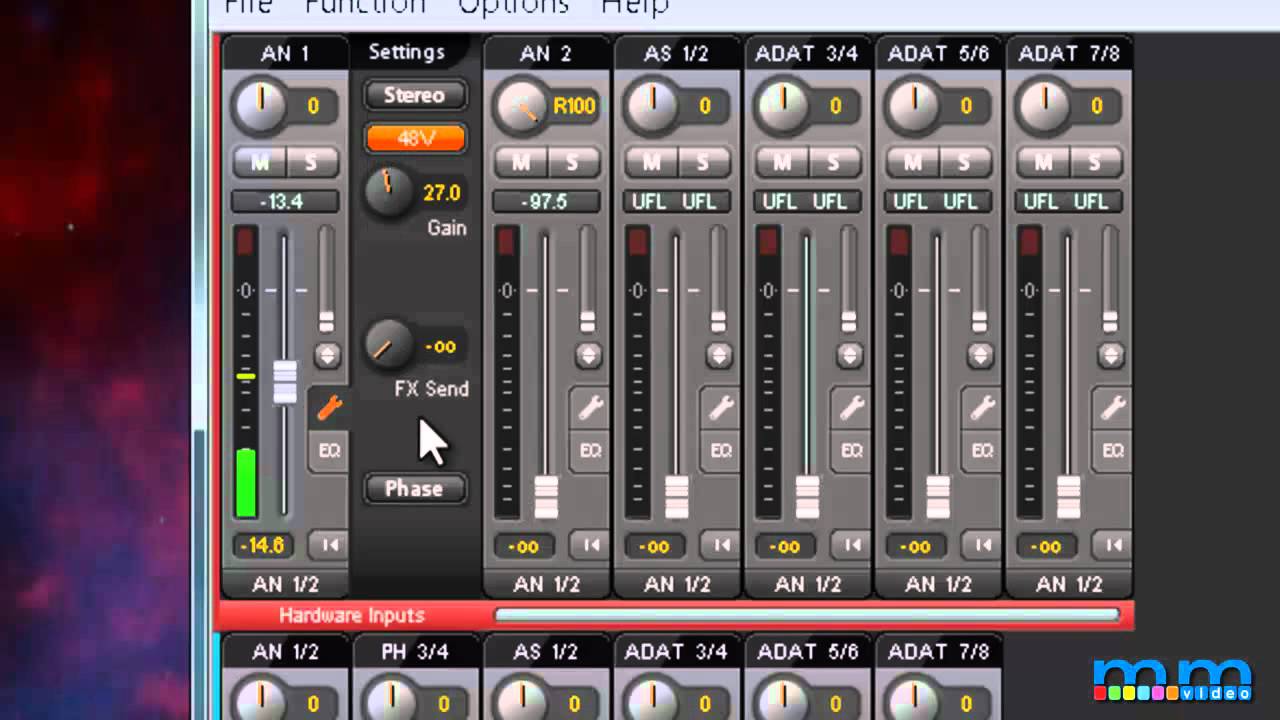Open EQ panel on ADAT 7/8 input

click(x=1113, y=451)
